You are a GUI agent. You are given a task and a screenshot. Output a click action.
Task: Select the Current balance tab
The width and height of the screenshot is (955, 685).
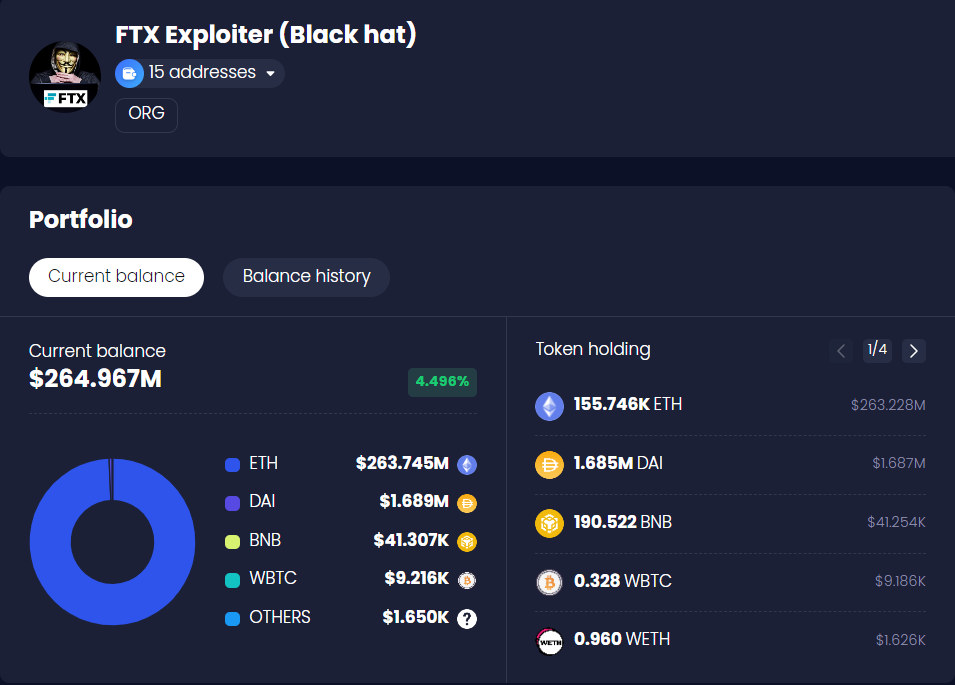(x=116, y=277)
